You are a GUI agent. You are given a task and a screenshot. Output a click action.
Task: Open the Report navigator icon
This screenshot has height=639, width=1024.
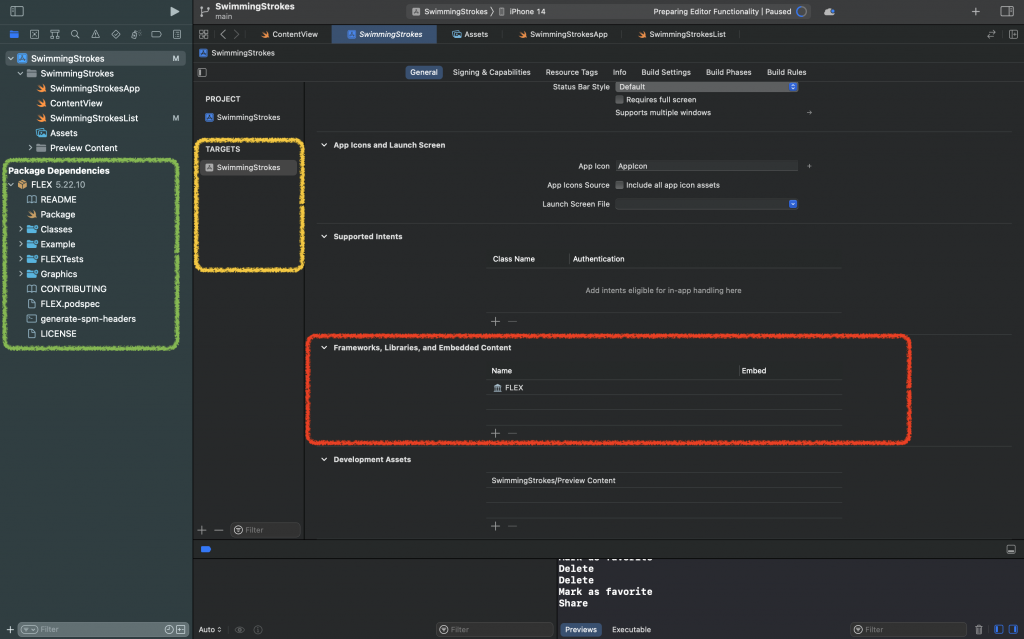[x=177, y=34]
